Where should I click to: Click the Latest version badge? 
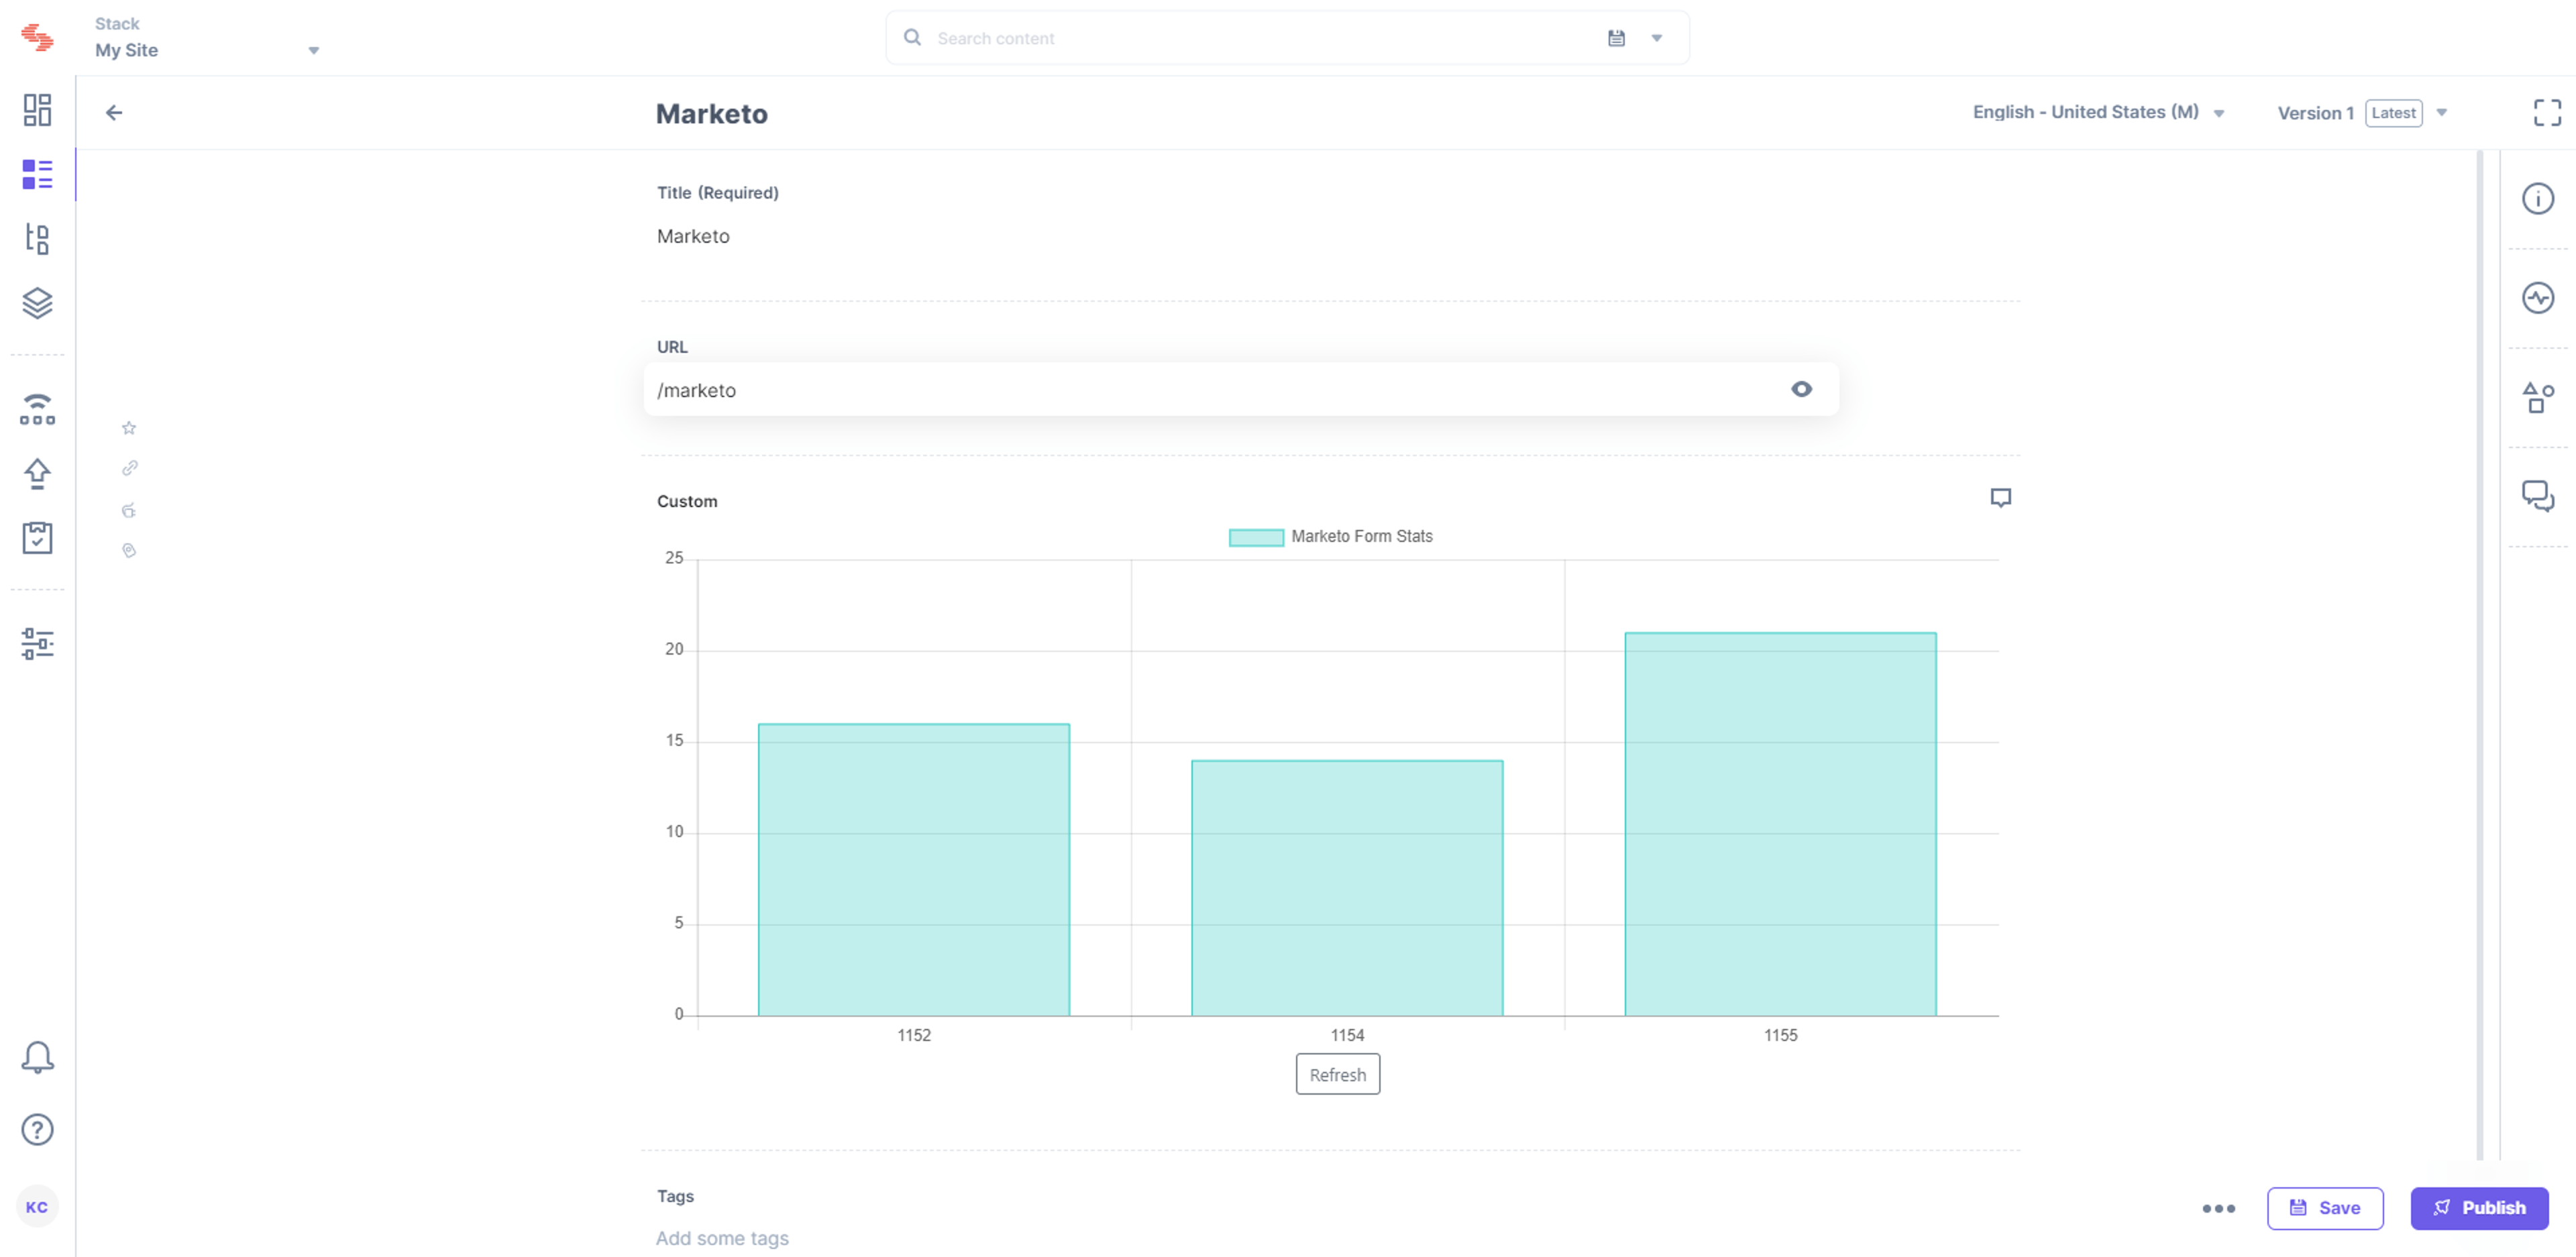point(2393,112)
